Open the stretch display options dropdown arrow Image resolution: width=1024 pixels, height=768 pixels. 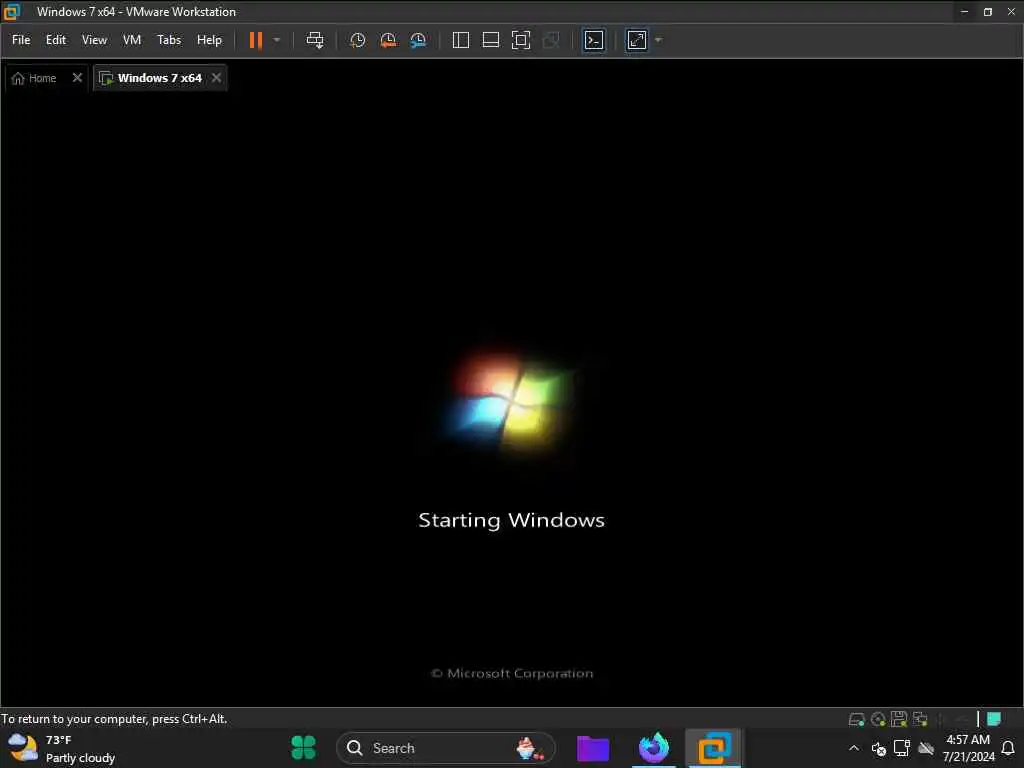coord(658,40)
